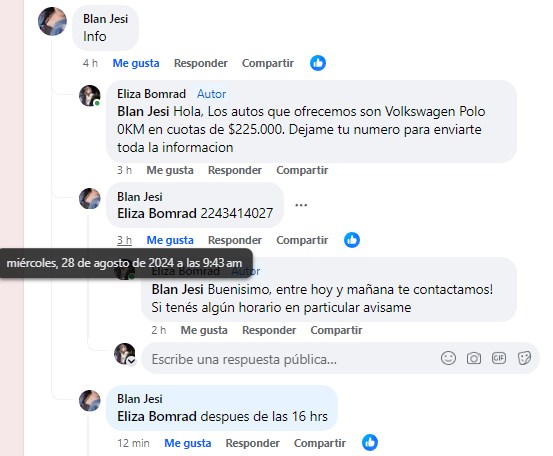Toggle Me gusta on the Volkswagen Polo reply
The height and width of the screenshot is (456, 553).
point(170,170)
